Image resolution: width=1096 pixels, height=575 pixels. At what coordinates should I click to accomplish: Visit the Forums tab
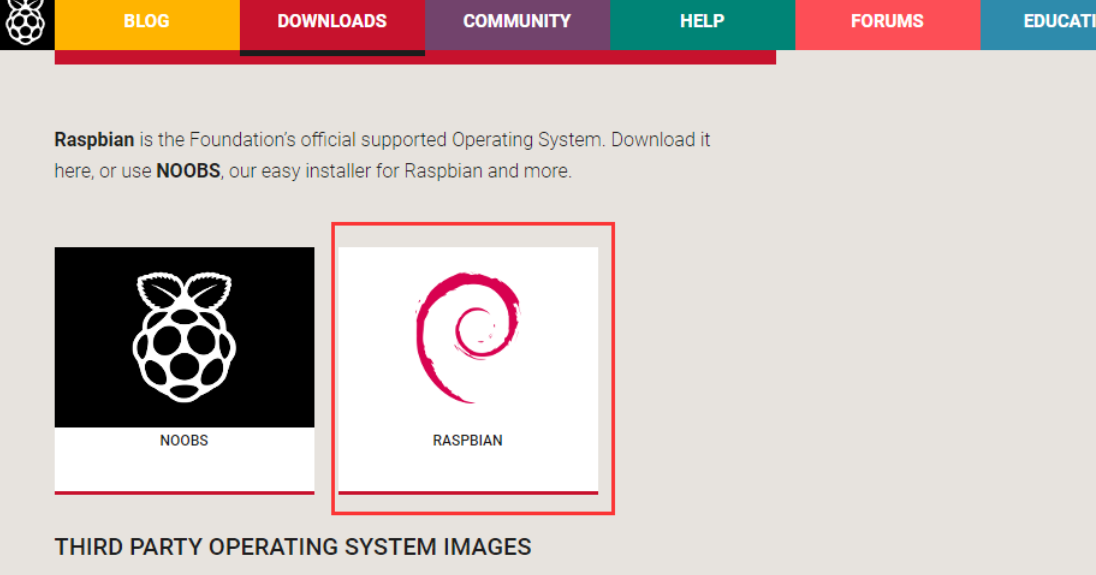[888, 24]
